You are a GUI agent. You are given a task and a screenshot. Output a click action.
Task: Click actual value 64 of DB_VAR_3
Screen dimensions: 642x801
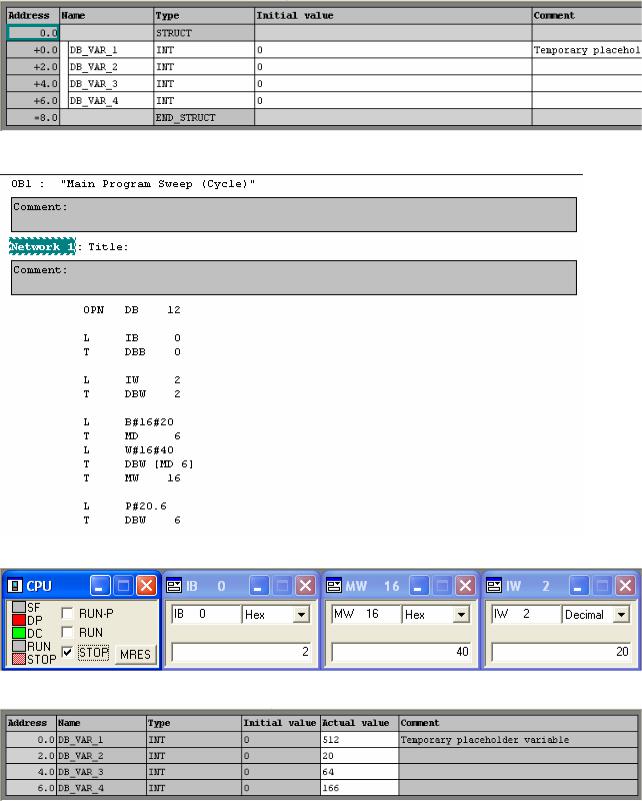coord(360,771)
